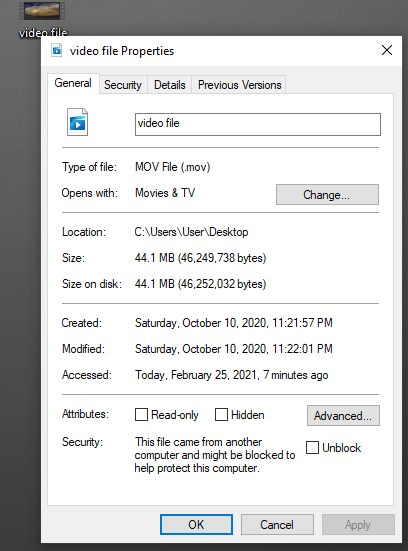This screenshot has width=408, height=551.
Task: Click the title bar file icon
Action: click(57, 51)
